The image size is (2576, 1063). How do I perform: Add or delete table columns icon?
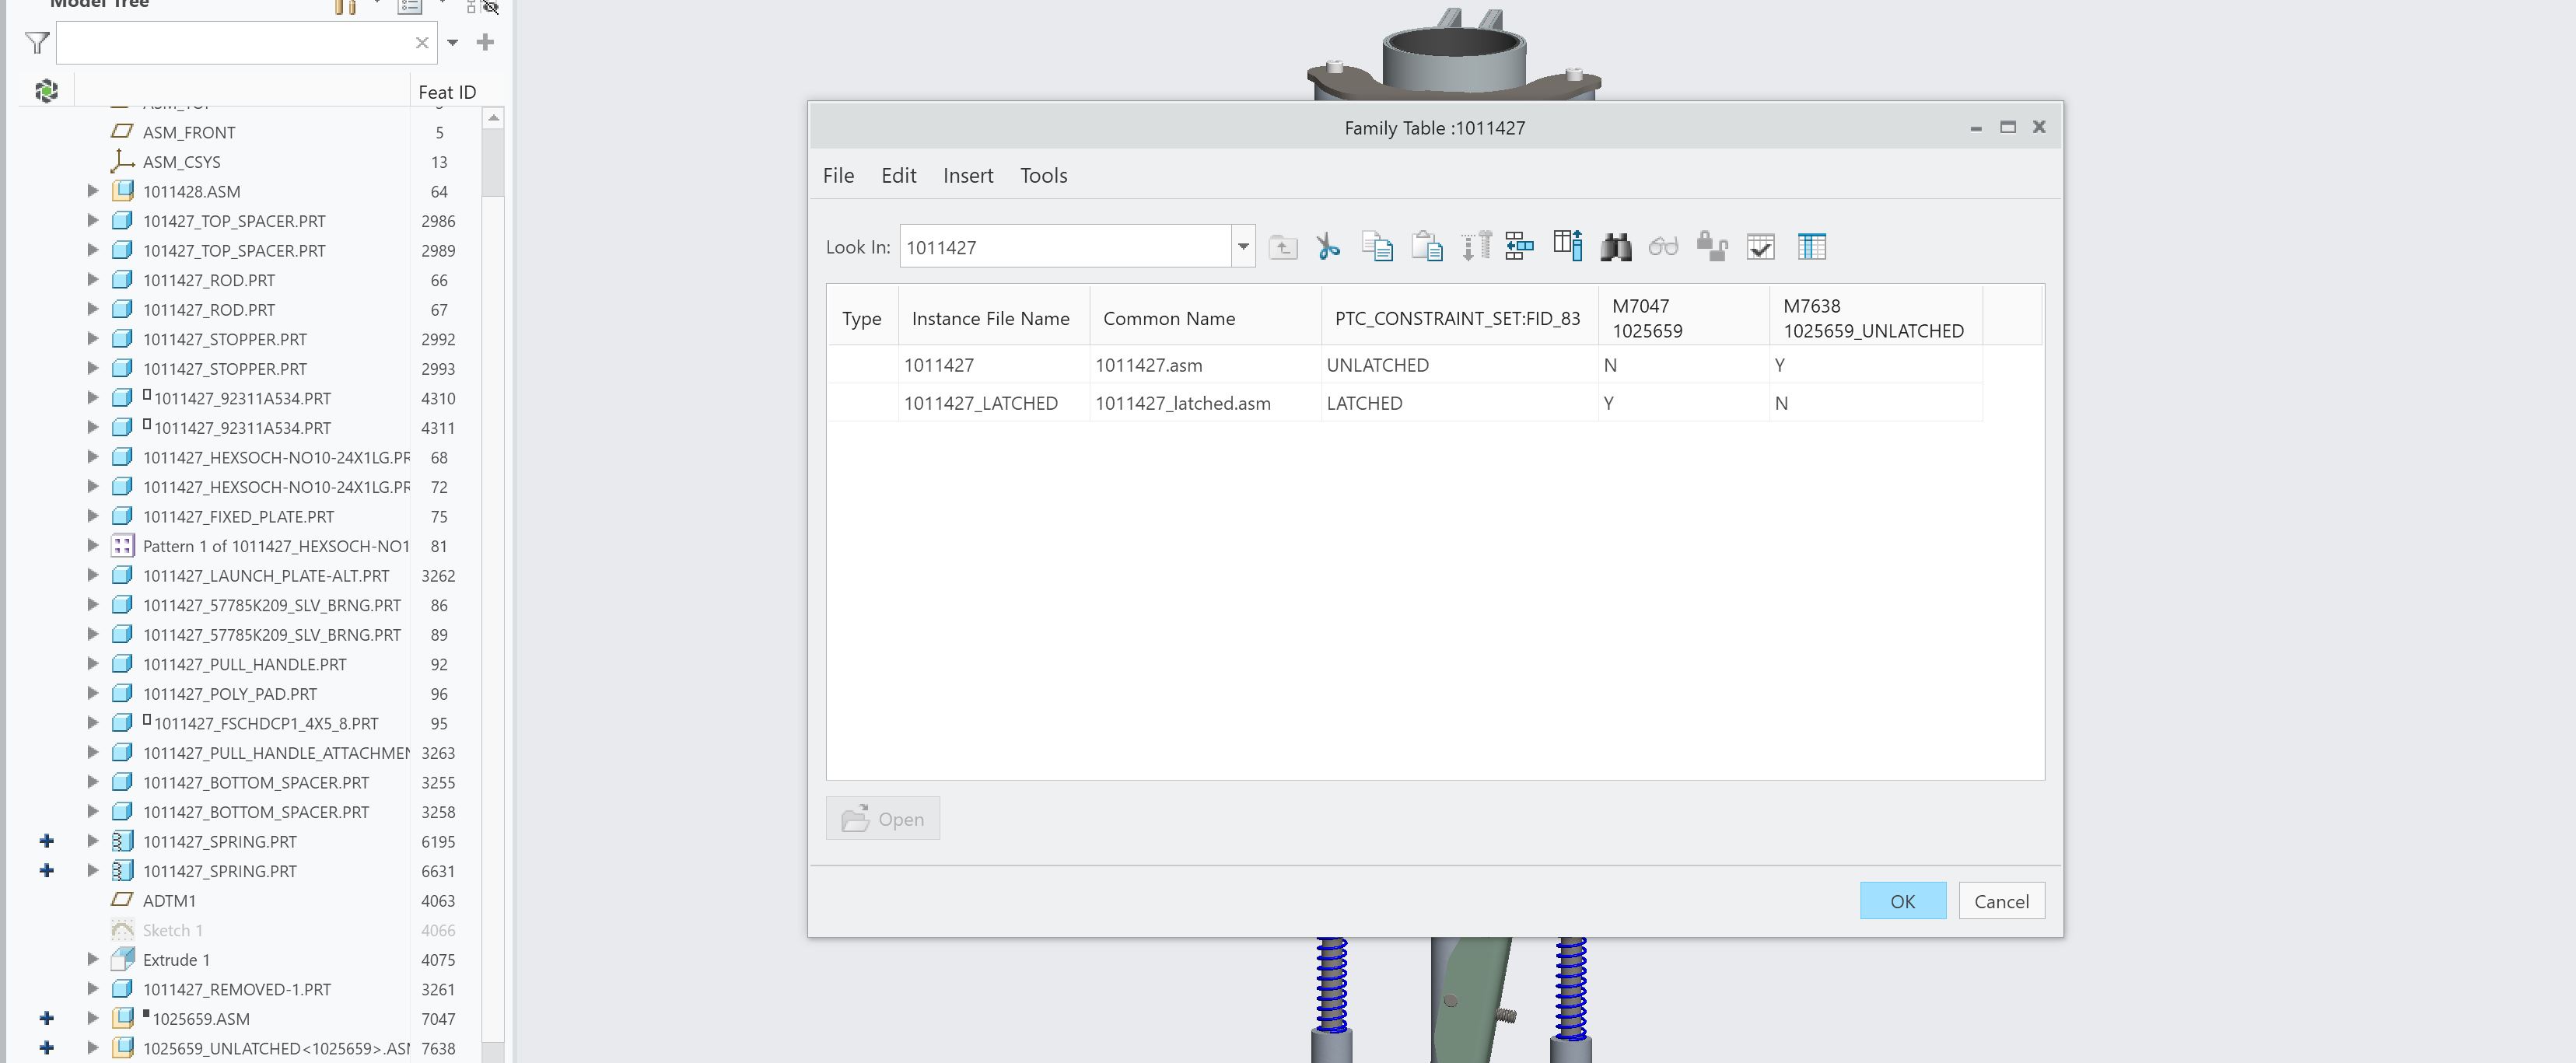(1567, 246)
